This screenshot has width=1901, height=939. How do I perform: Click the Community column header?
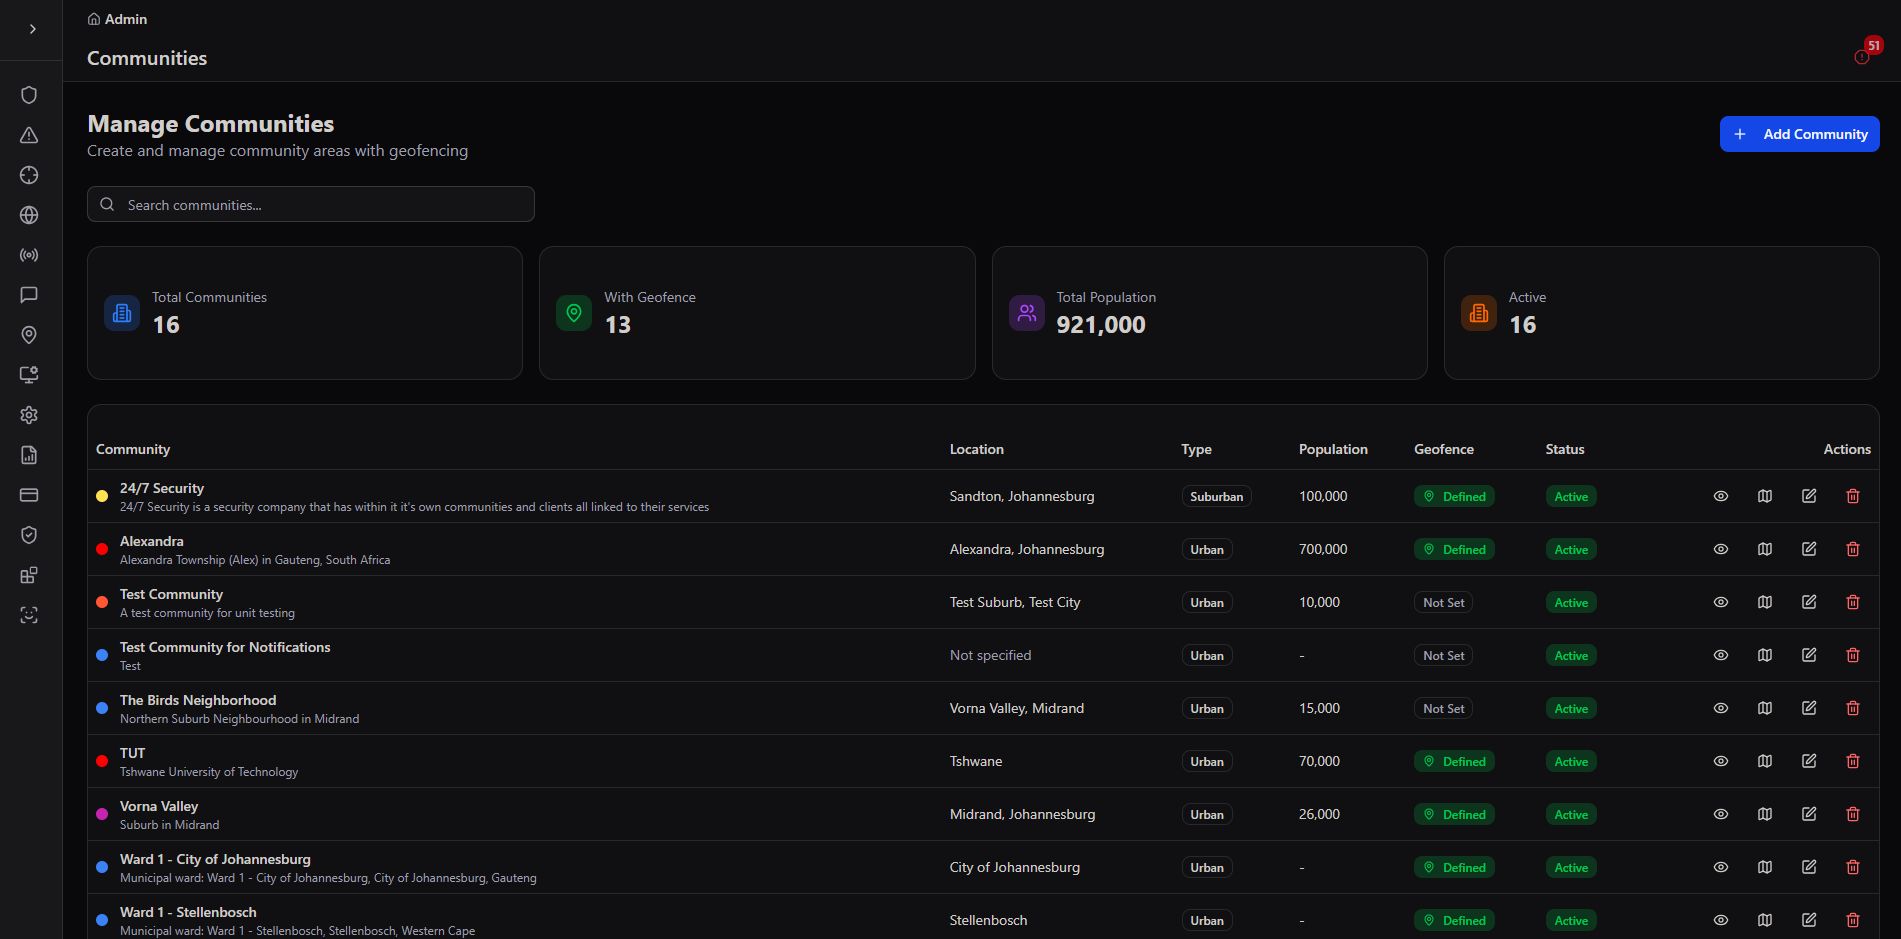[133, 449]
